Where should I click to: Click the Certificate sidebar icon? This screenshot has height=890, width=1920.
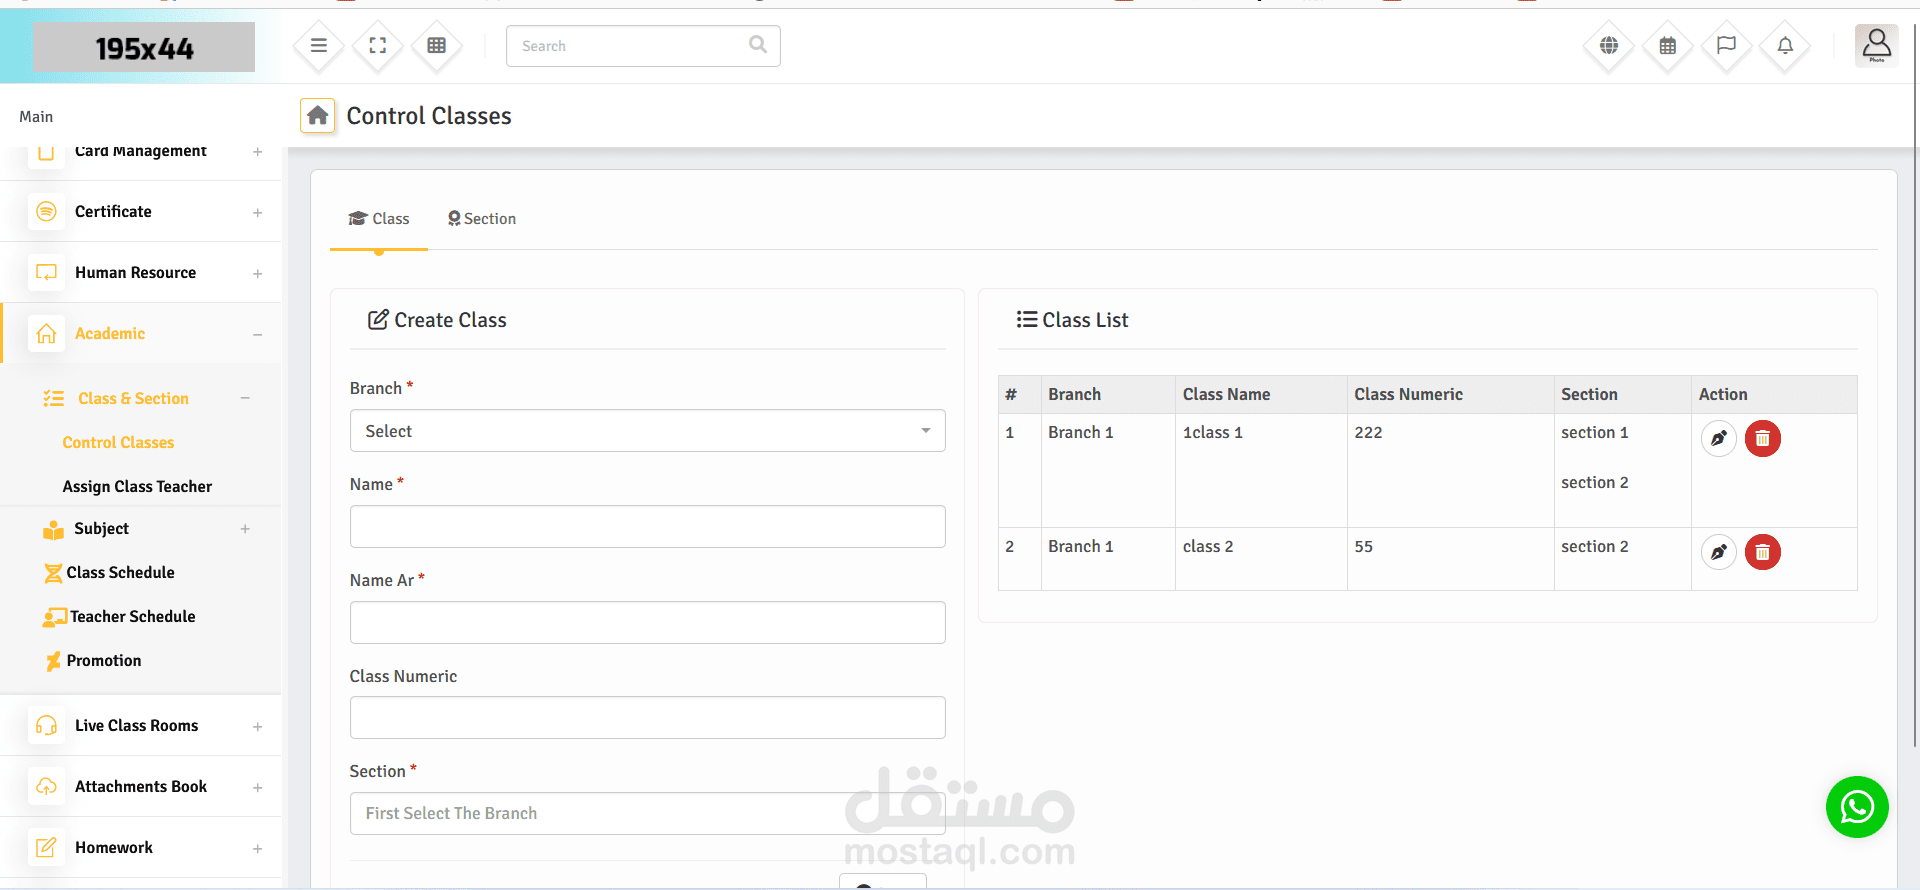point(46,212)
